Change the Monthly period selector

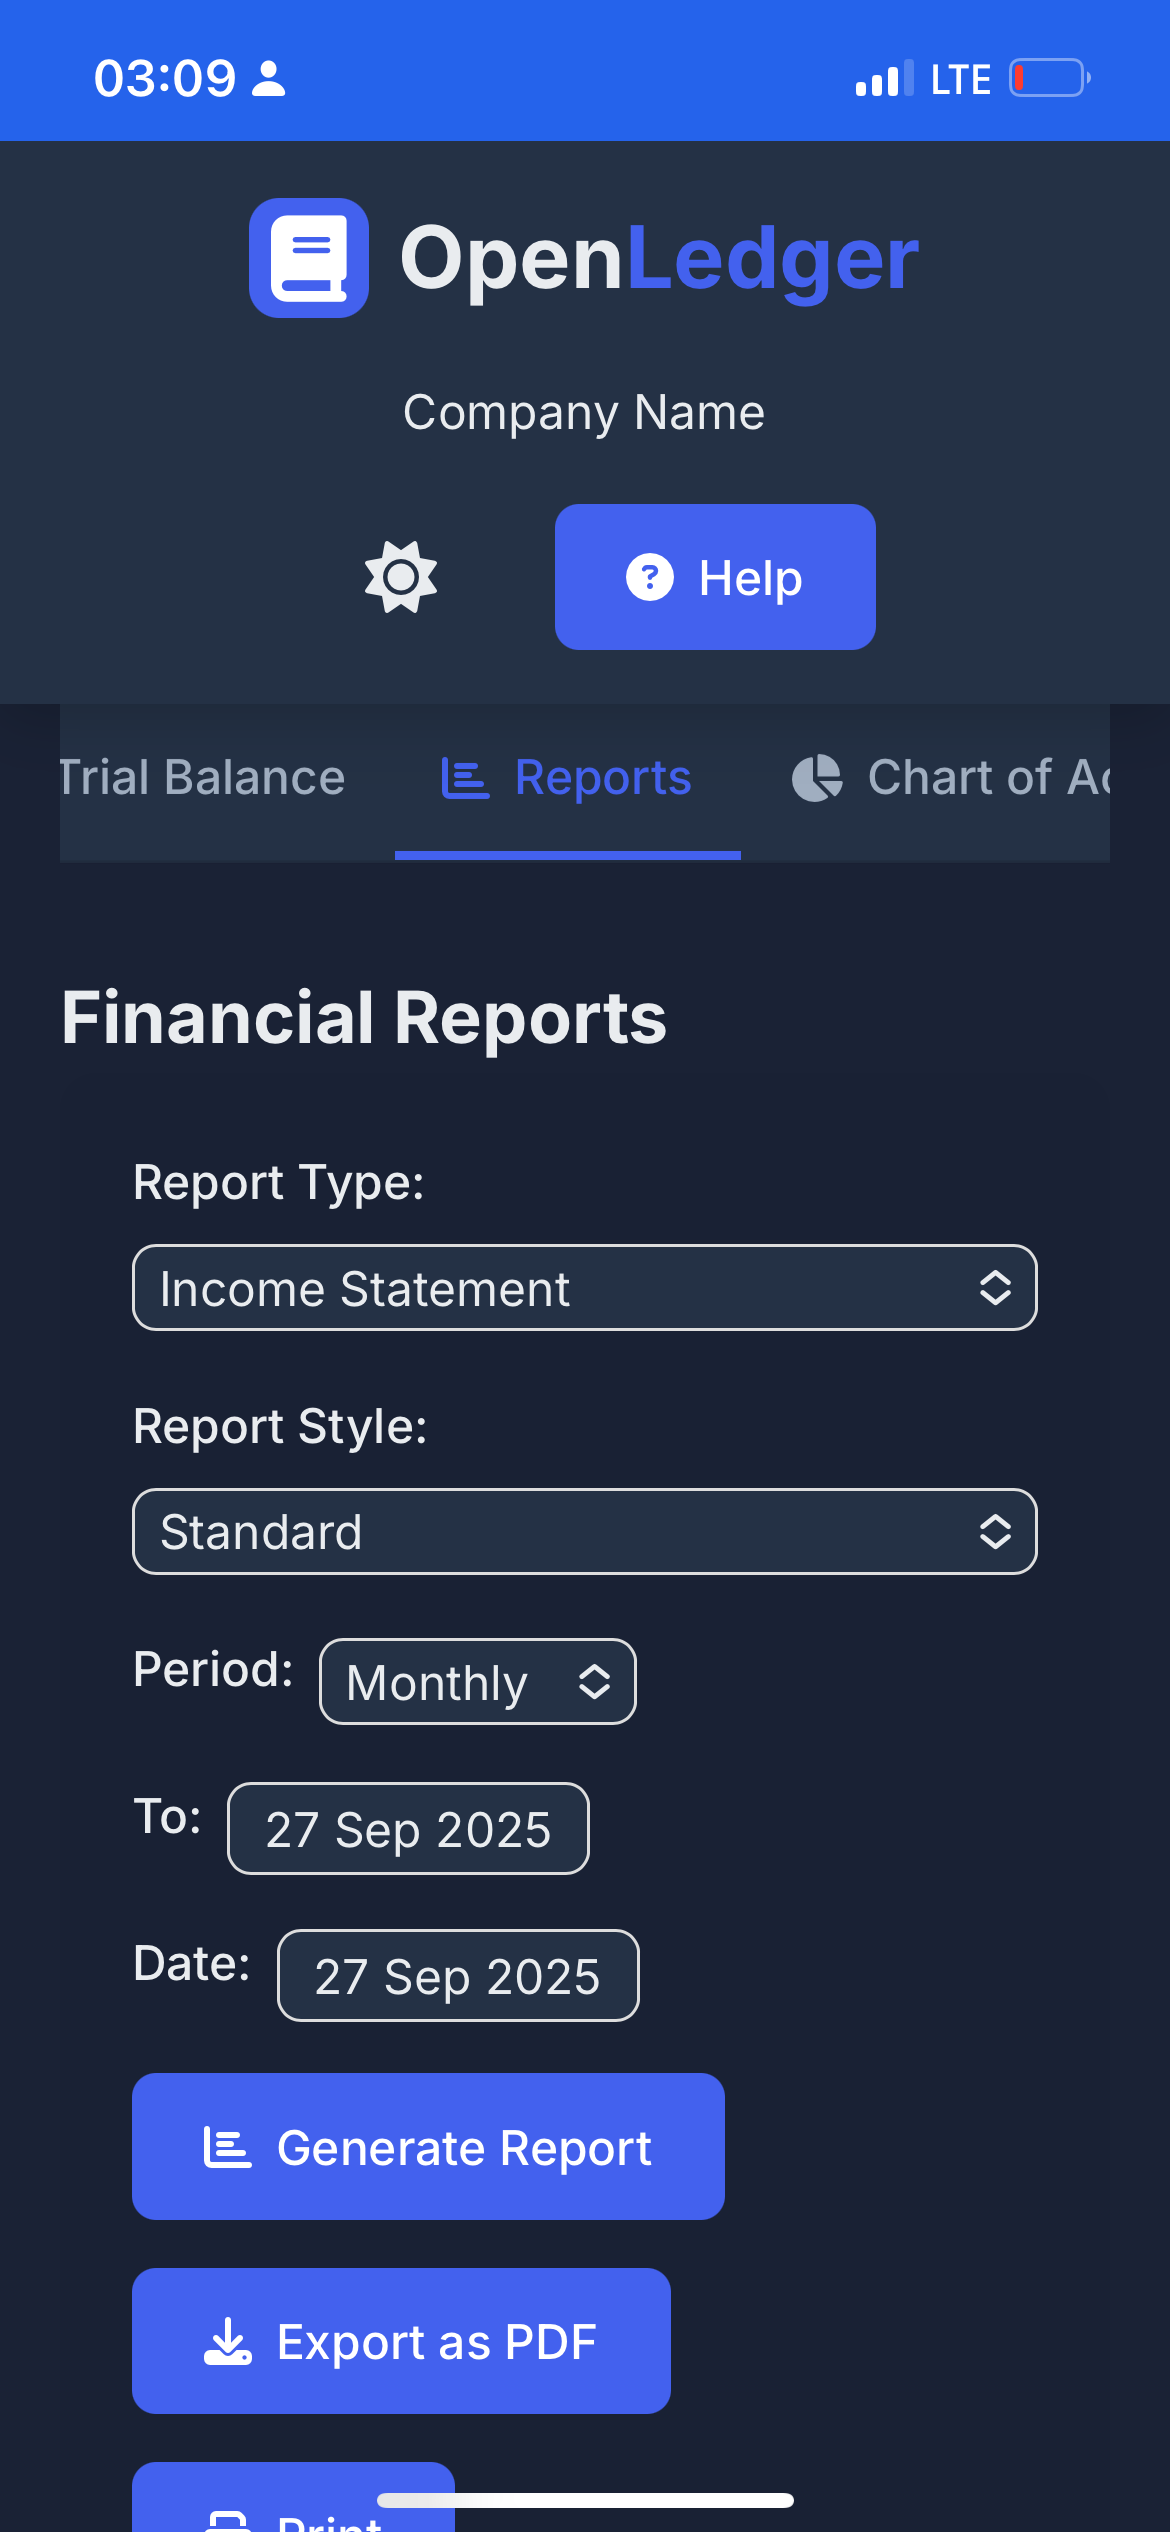(x=478, y=1681)
